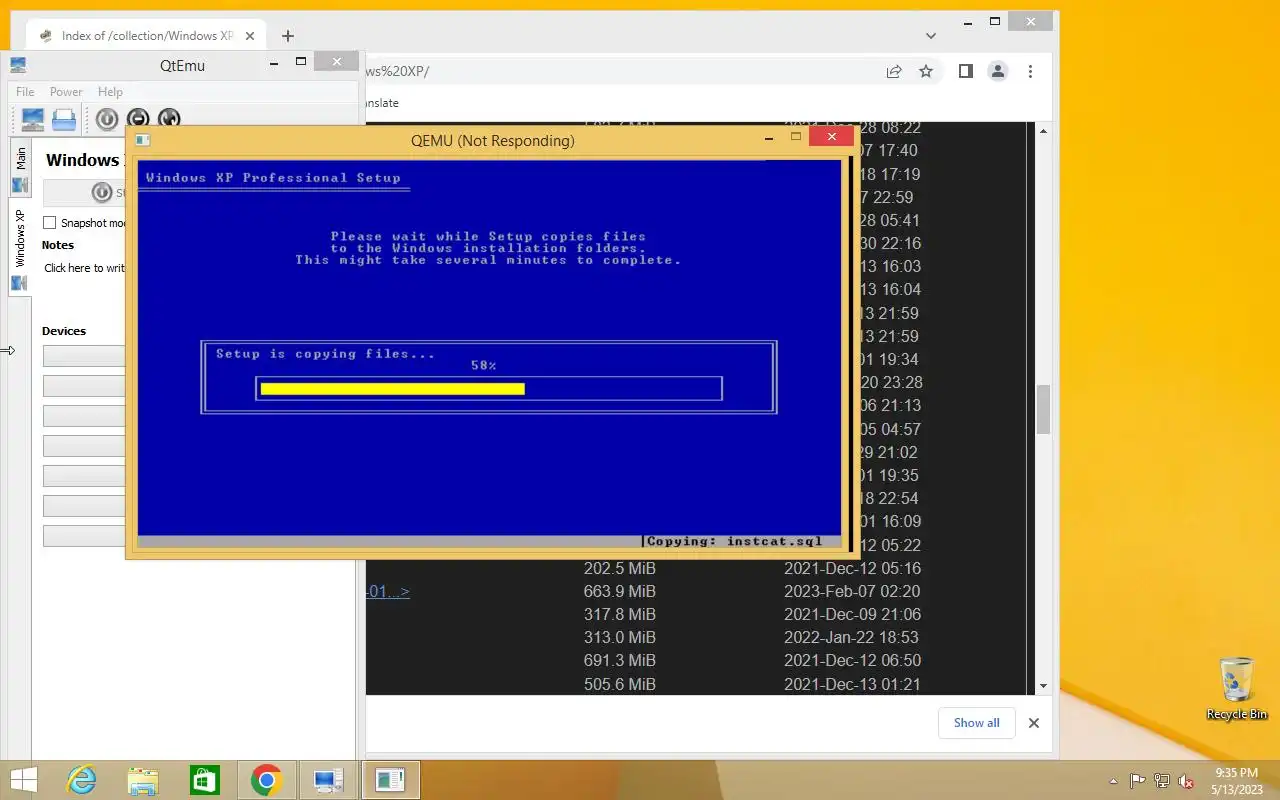The image size is (1280, 800).
Task: Click the scroll up arrow in Chrome page
Action: tap(1043, 131)
